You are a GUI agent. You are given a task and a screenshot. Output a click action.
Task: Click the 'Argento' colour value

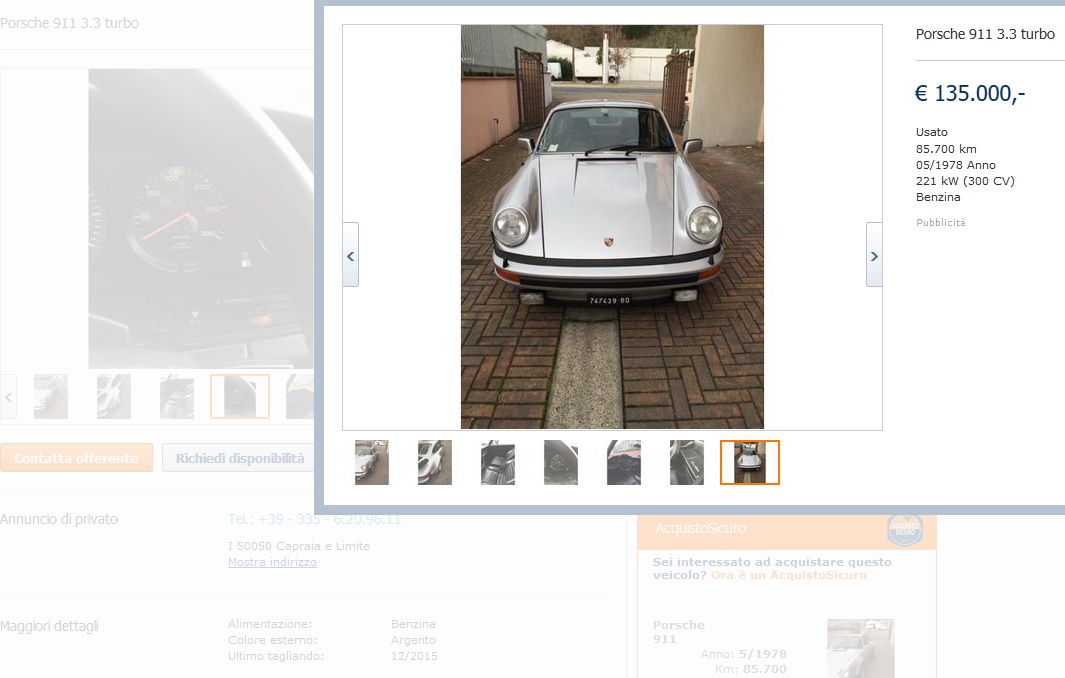413,640
